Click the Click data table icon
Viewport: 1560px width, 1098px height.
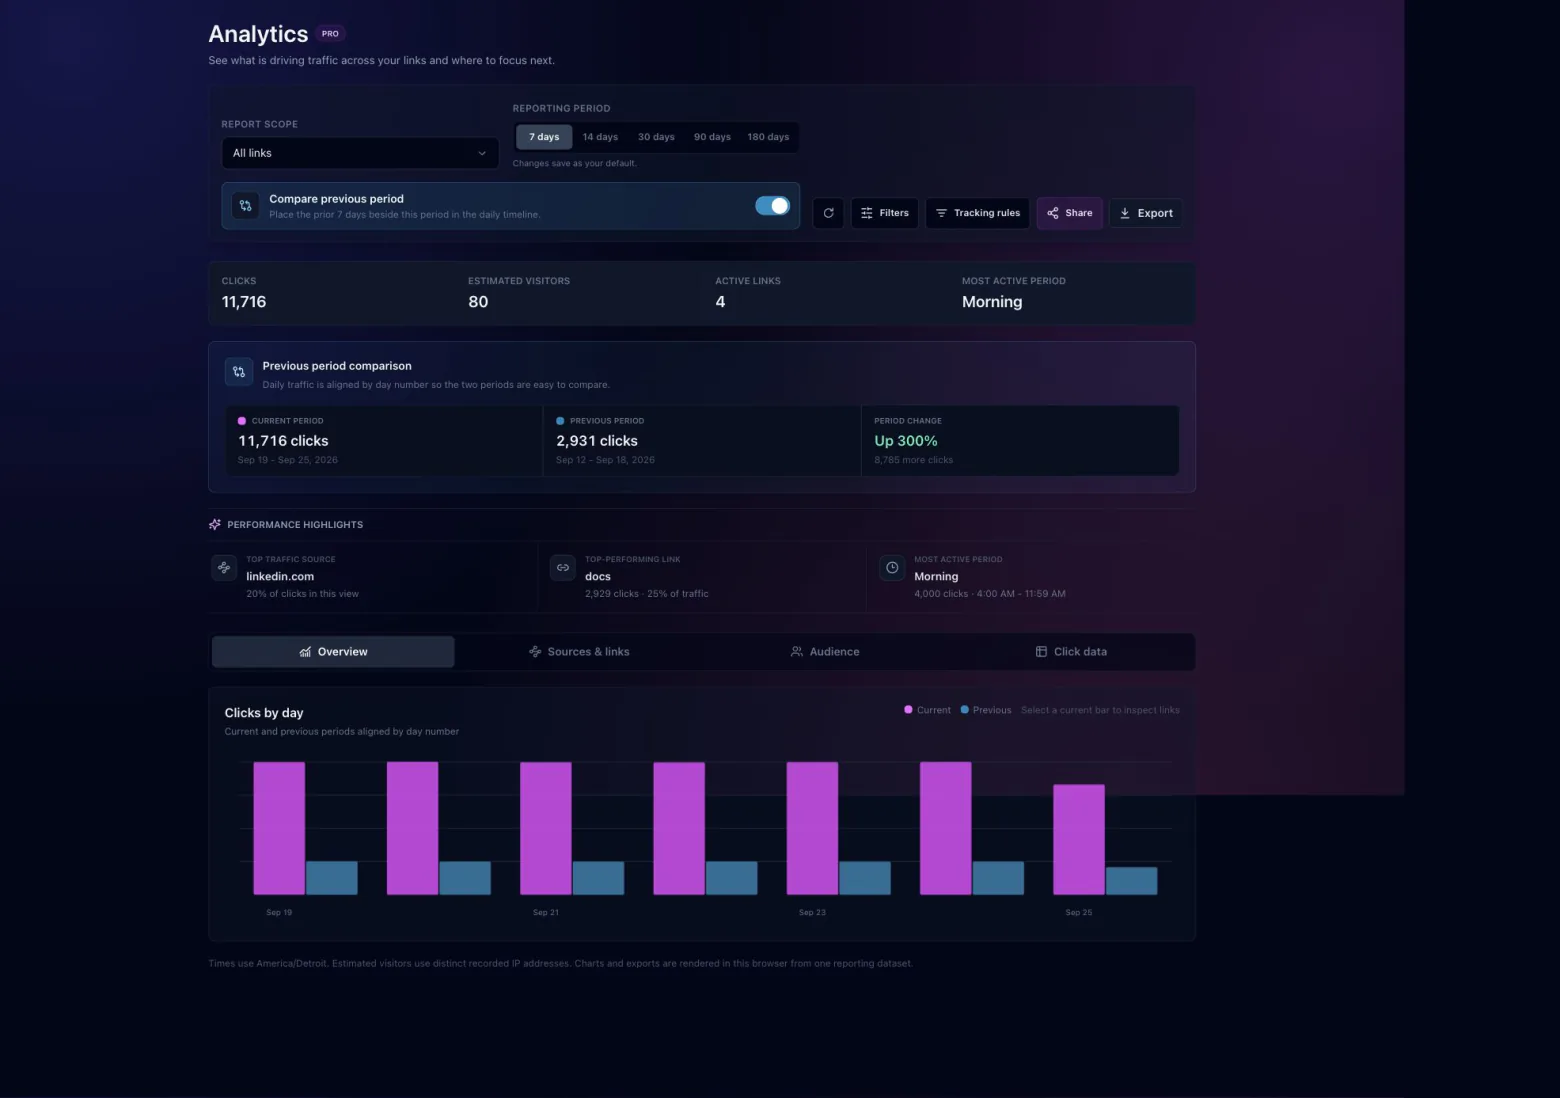click(x=1041, y=652)
